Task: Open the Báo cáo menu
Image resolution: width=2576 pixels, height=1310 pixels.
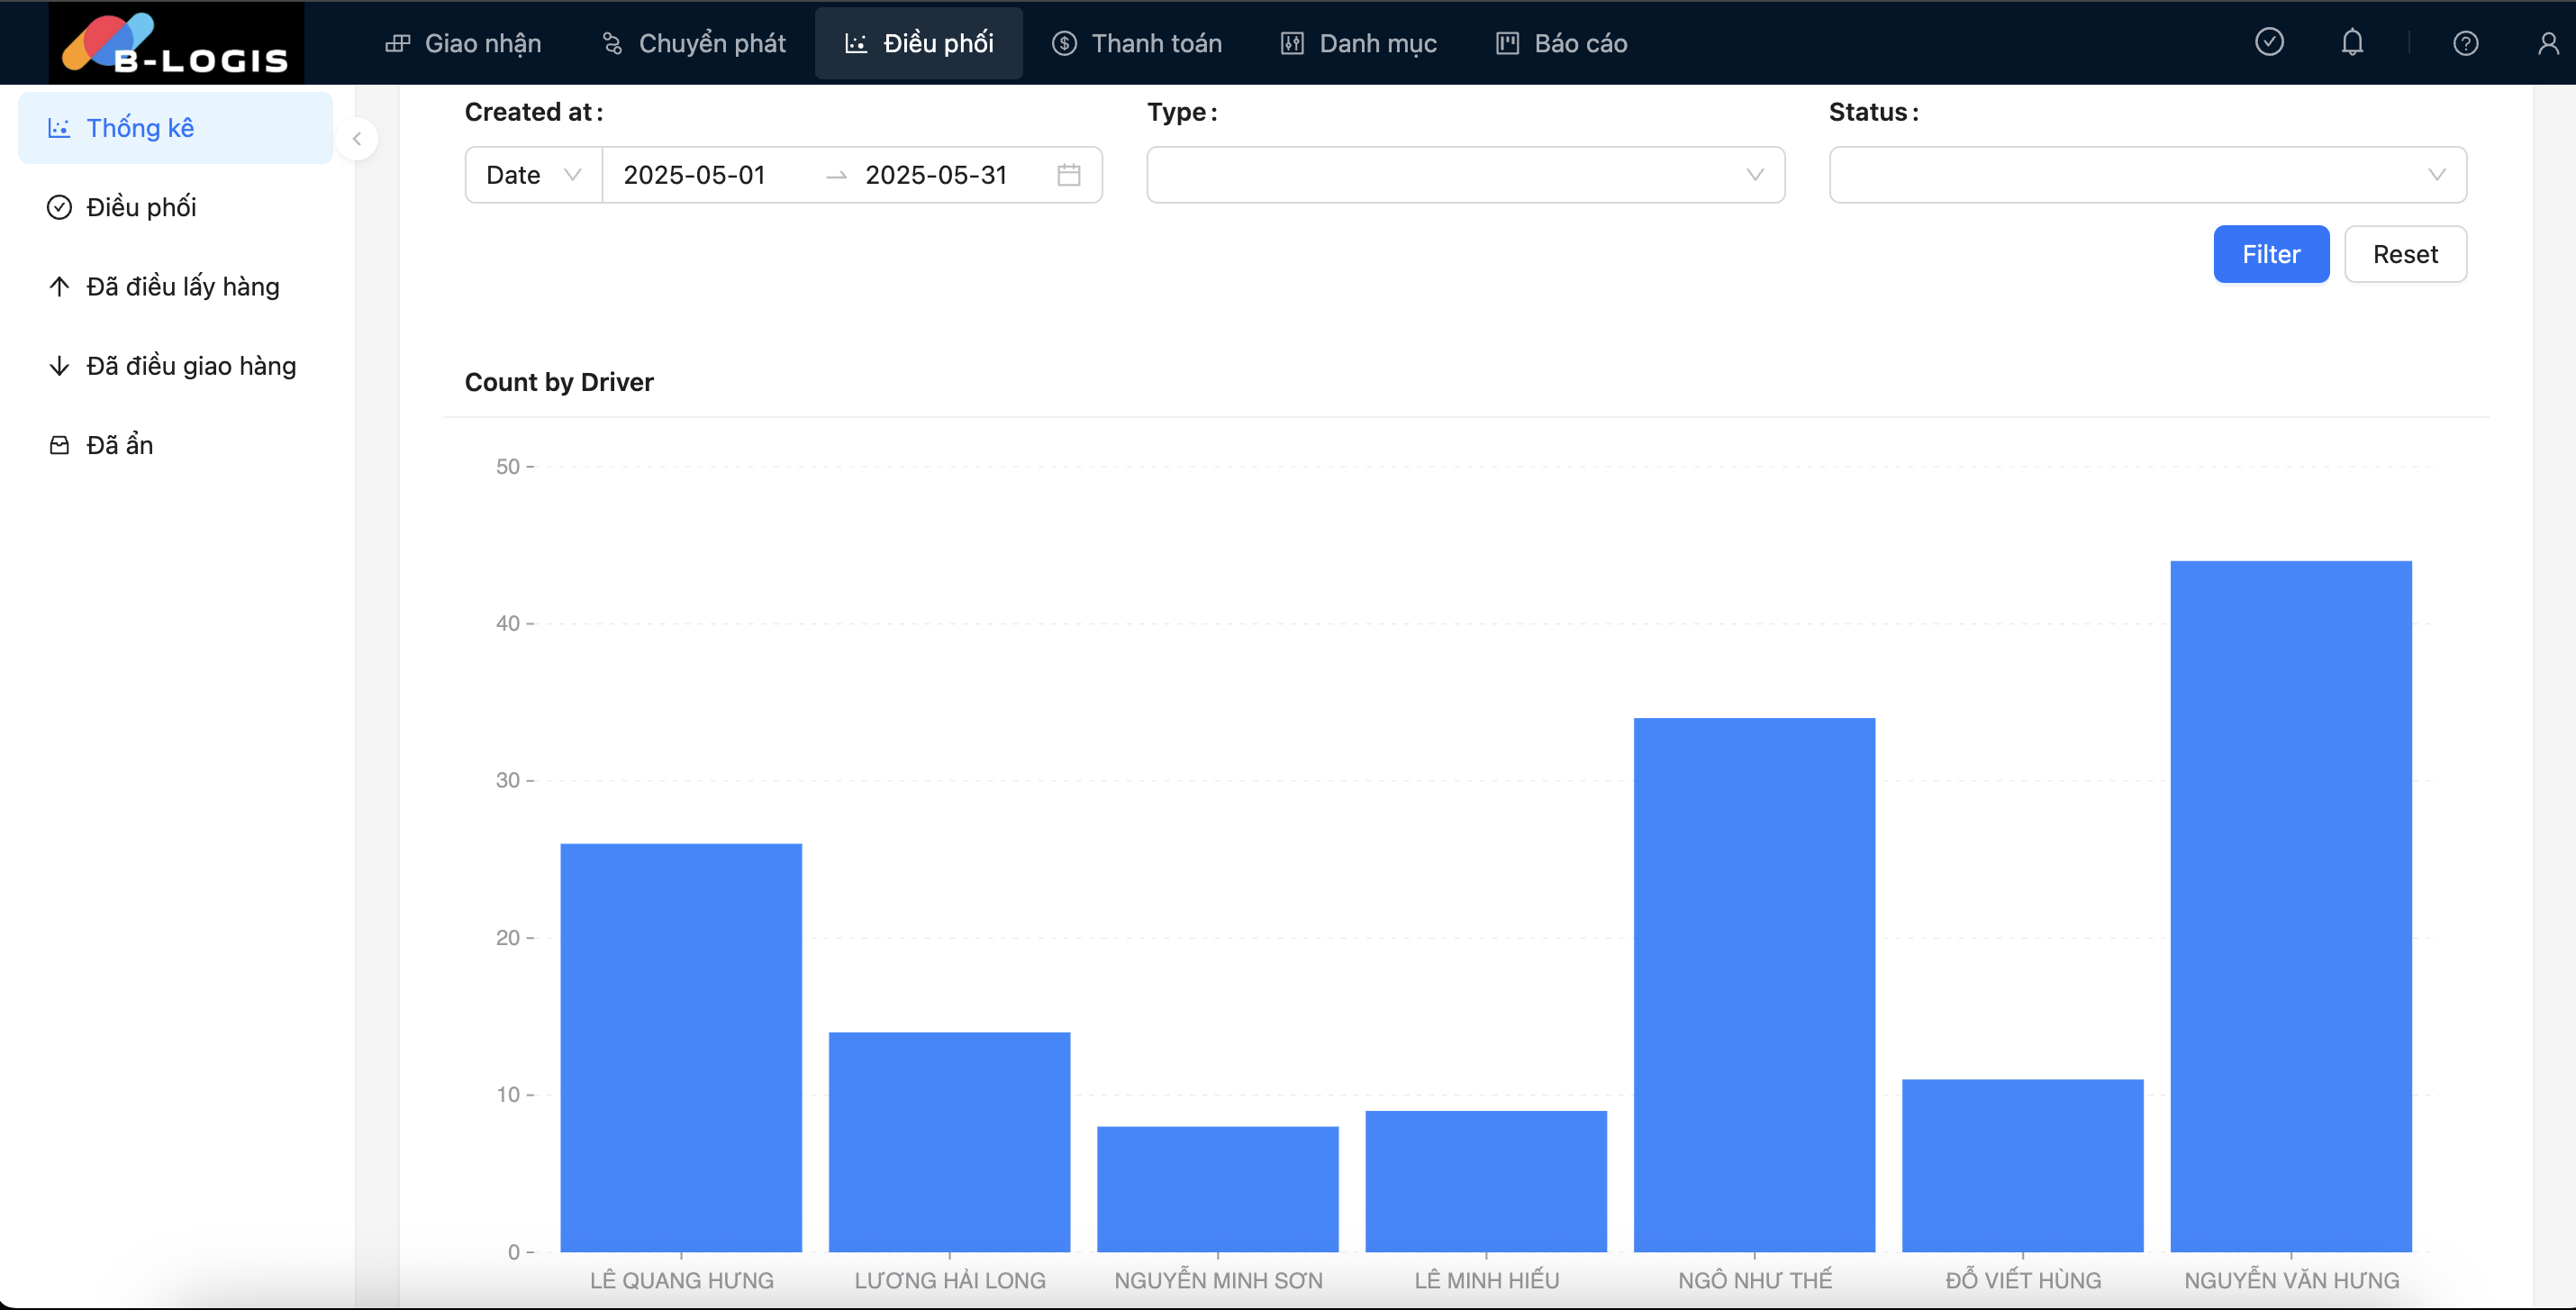Action: (x=1560, y=43)
